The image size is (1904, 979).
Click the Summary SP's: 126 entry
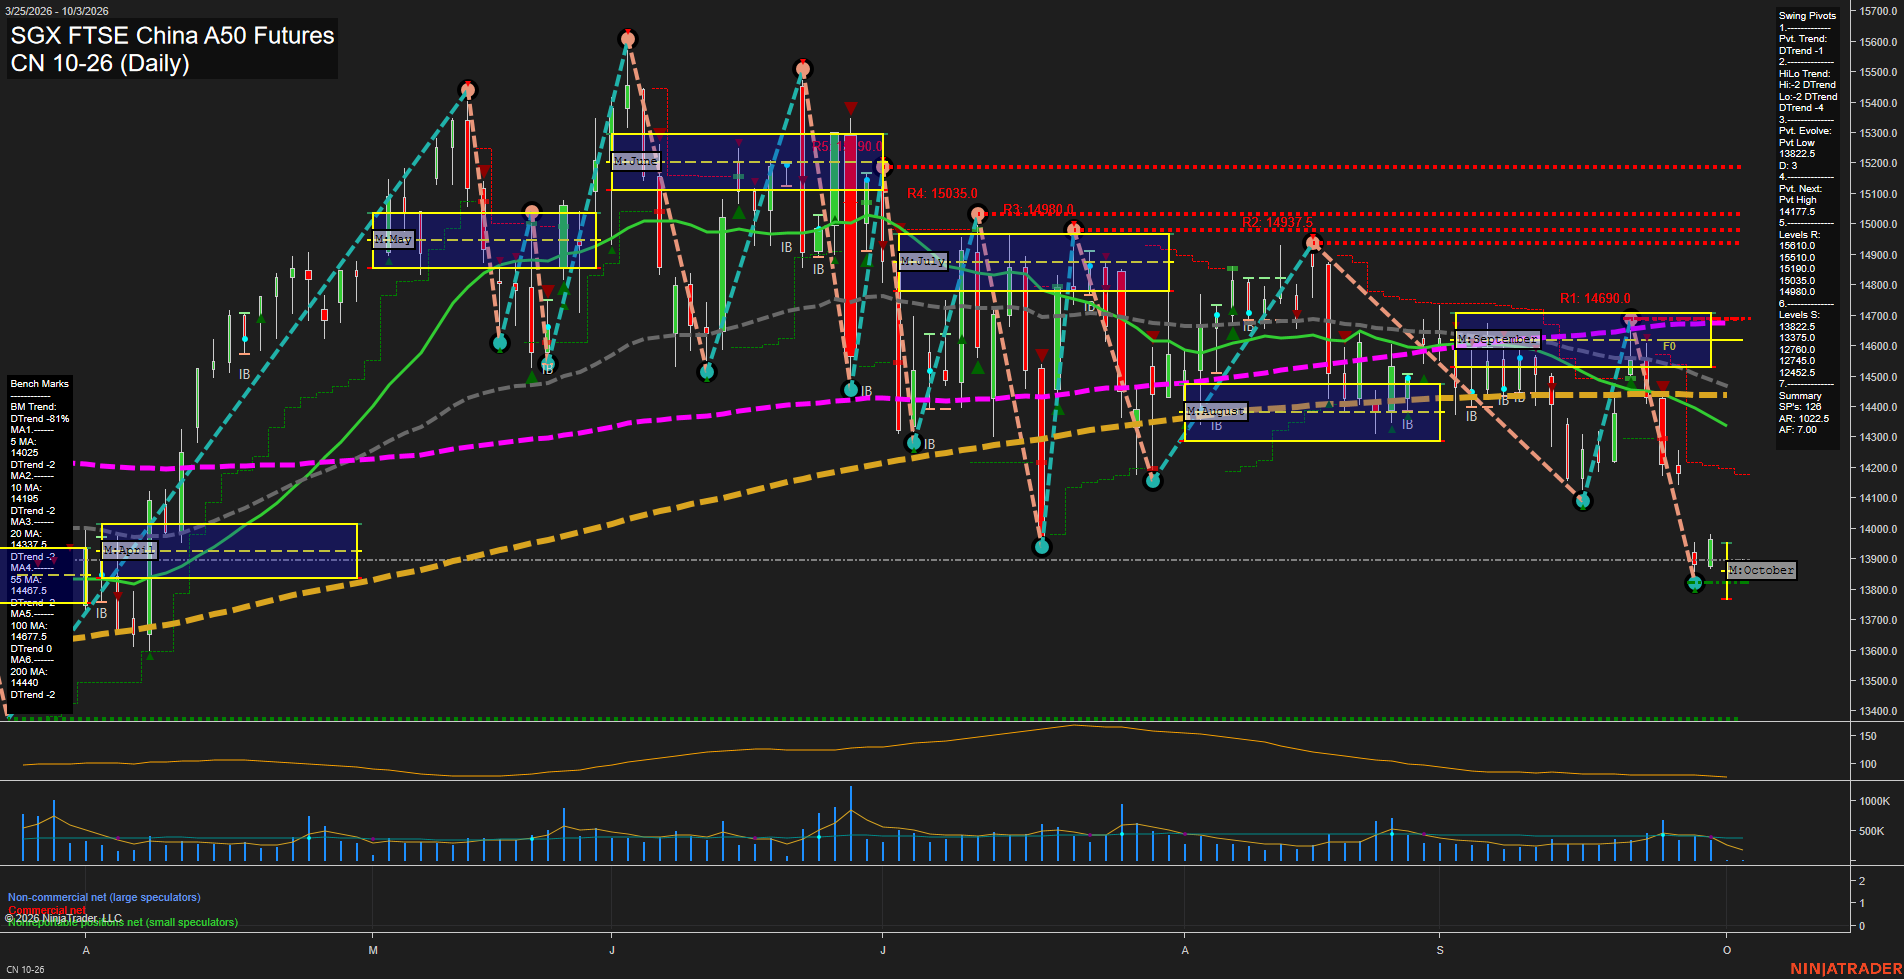coord(1800,402)
